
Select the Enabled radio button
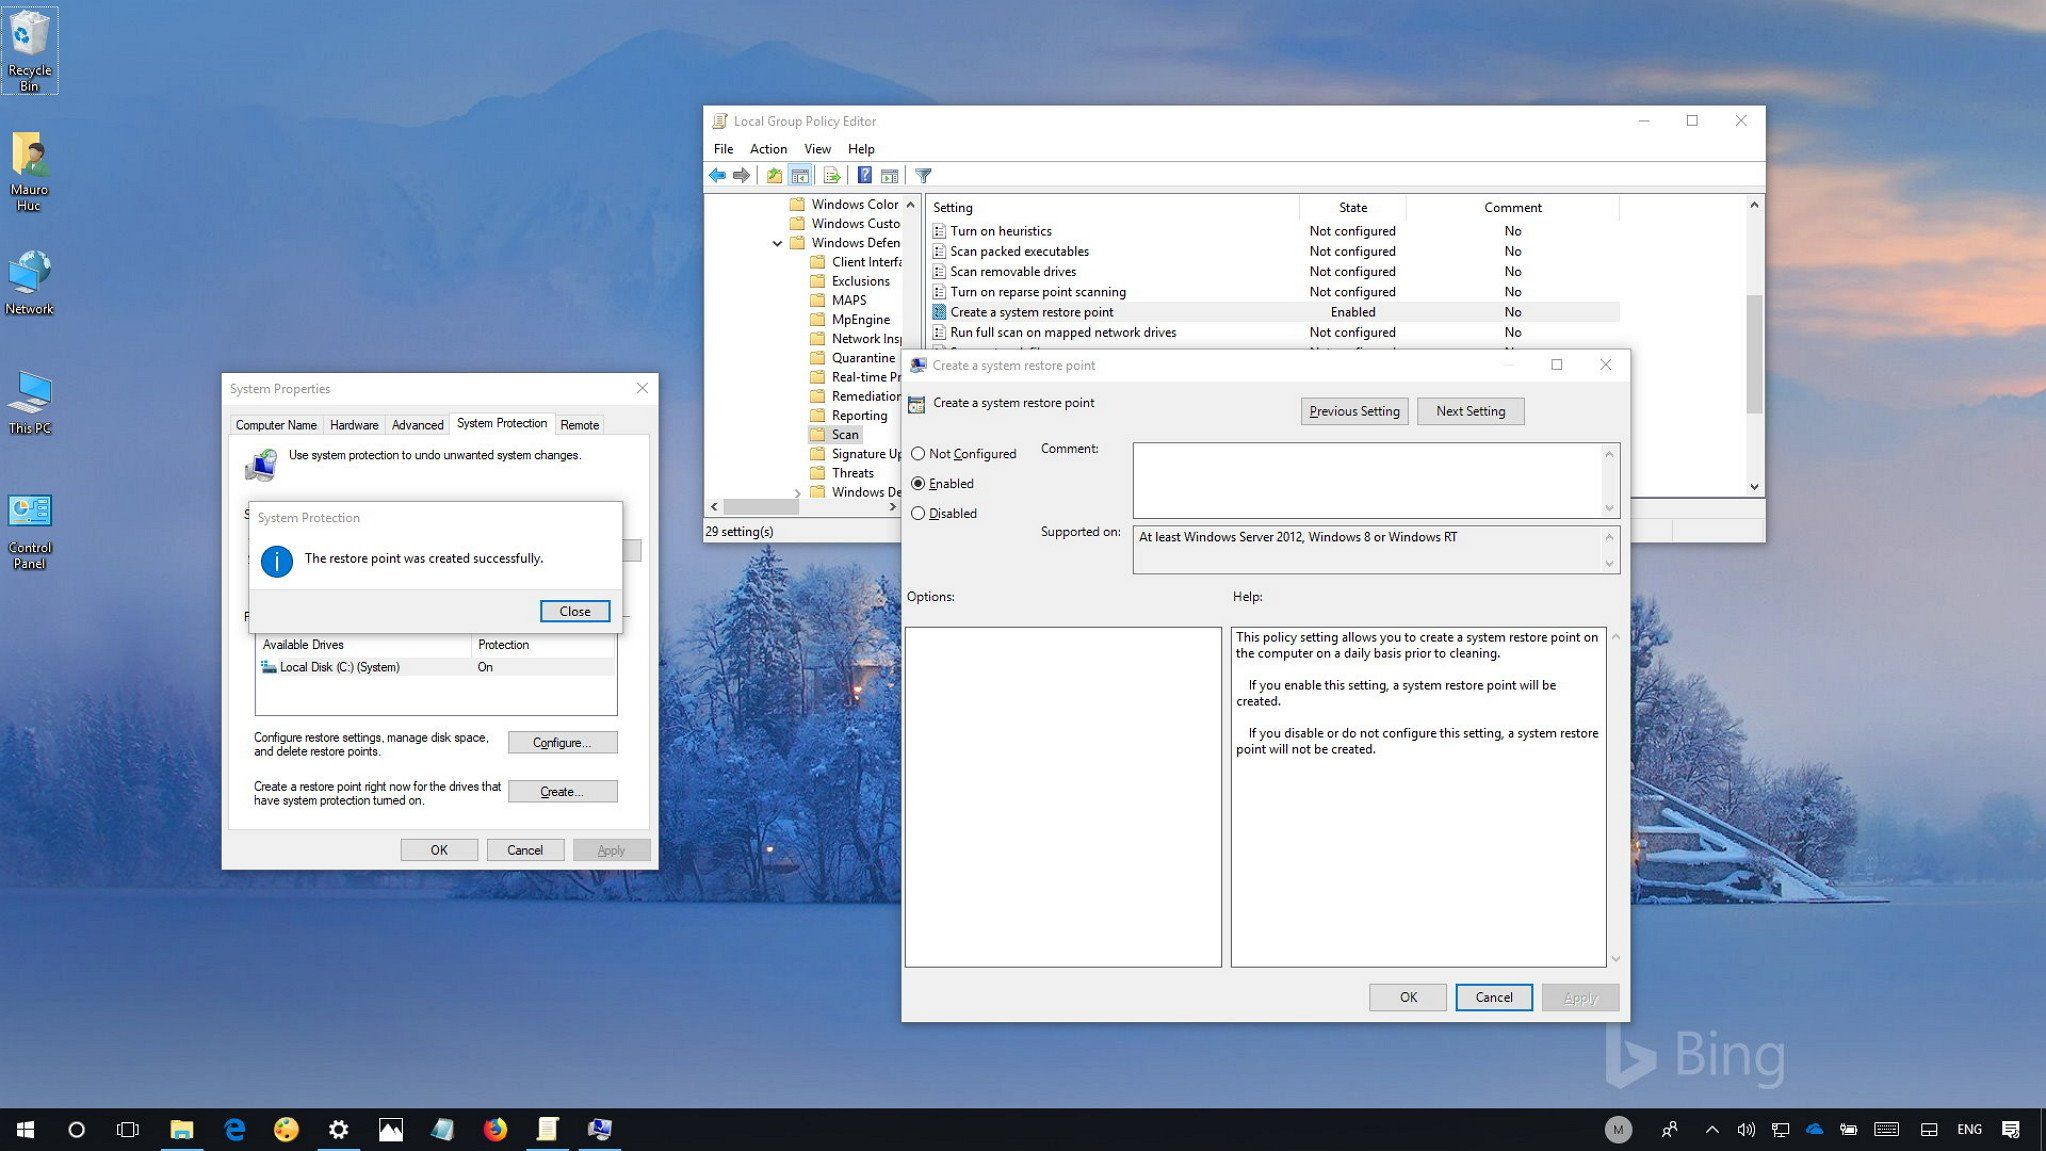918,483
